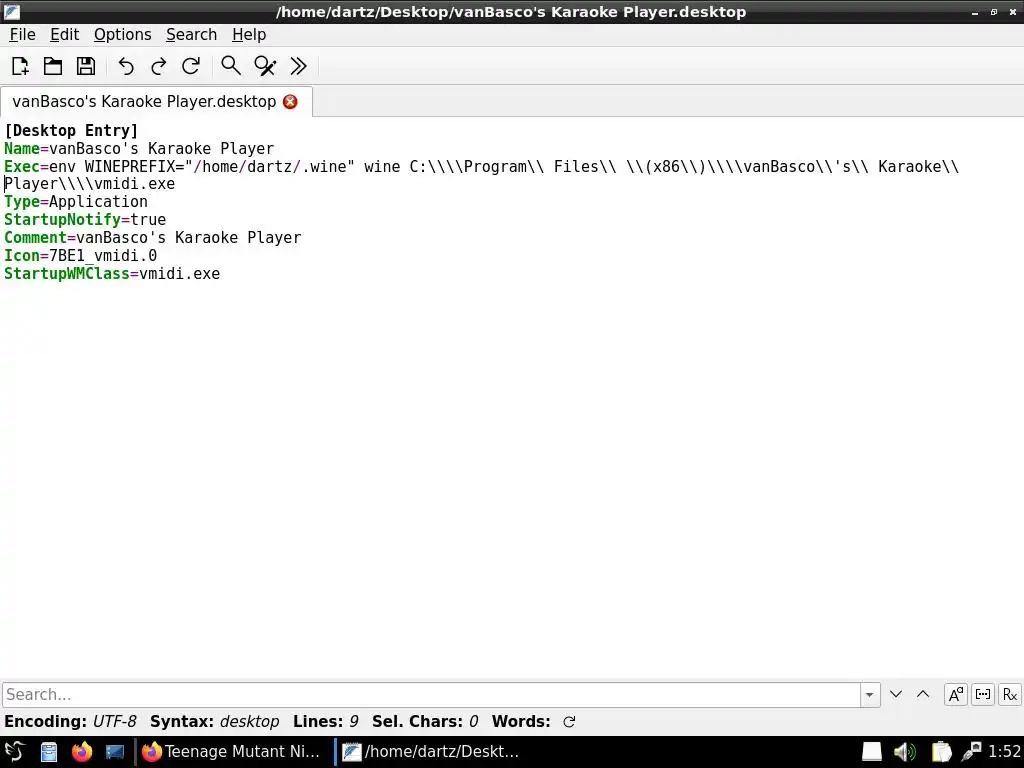Reload the document from disk
1024x768 pixels.
tap(191, 66)
